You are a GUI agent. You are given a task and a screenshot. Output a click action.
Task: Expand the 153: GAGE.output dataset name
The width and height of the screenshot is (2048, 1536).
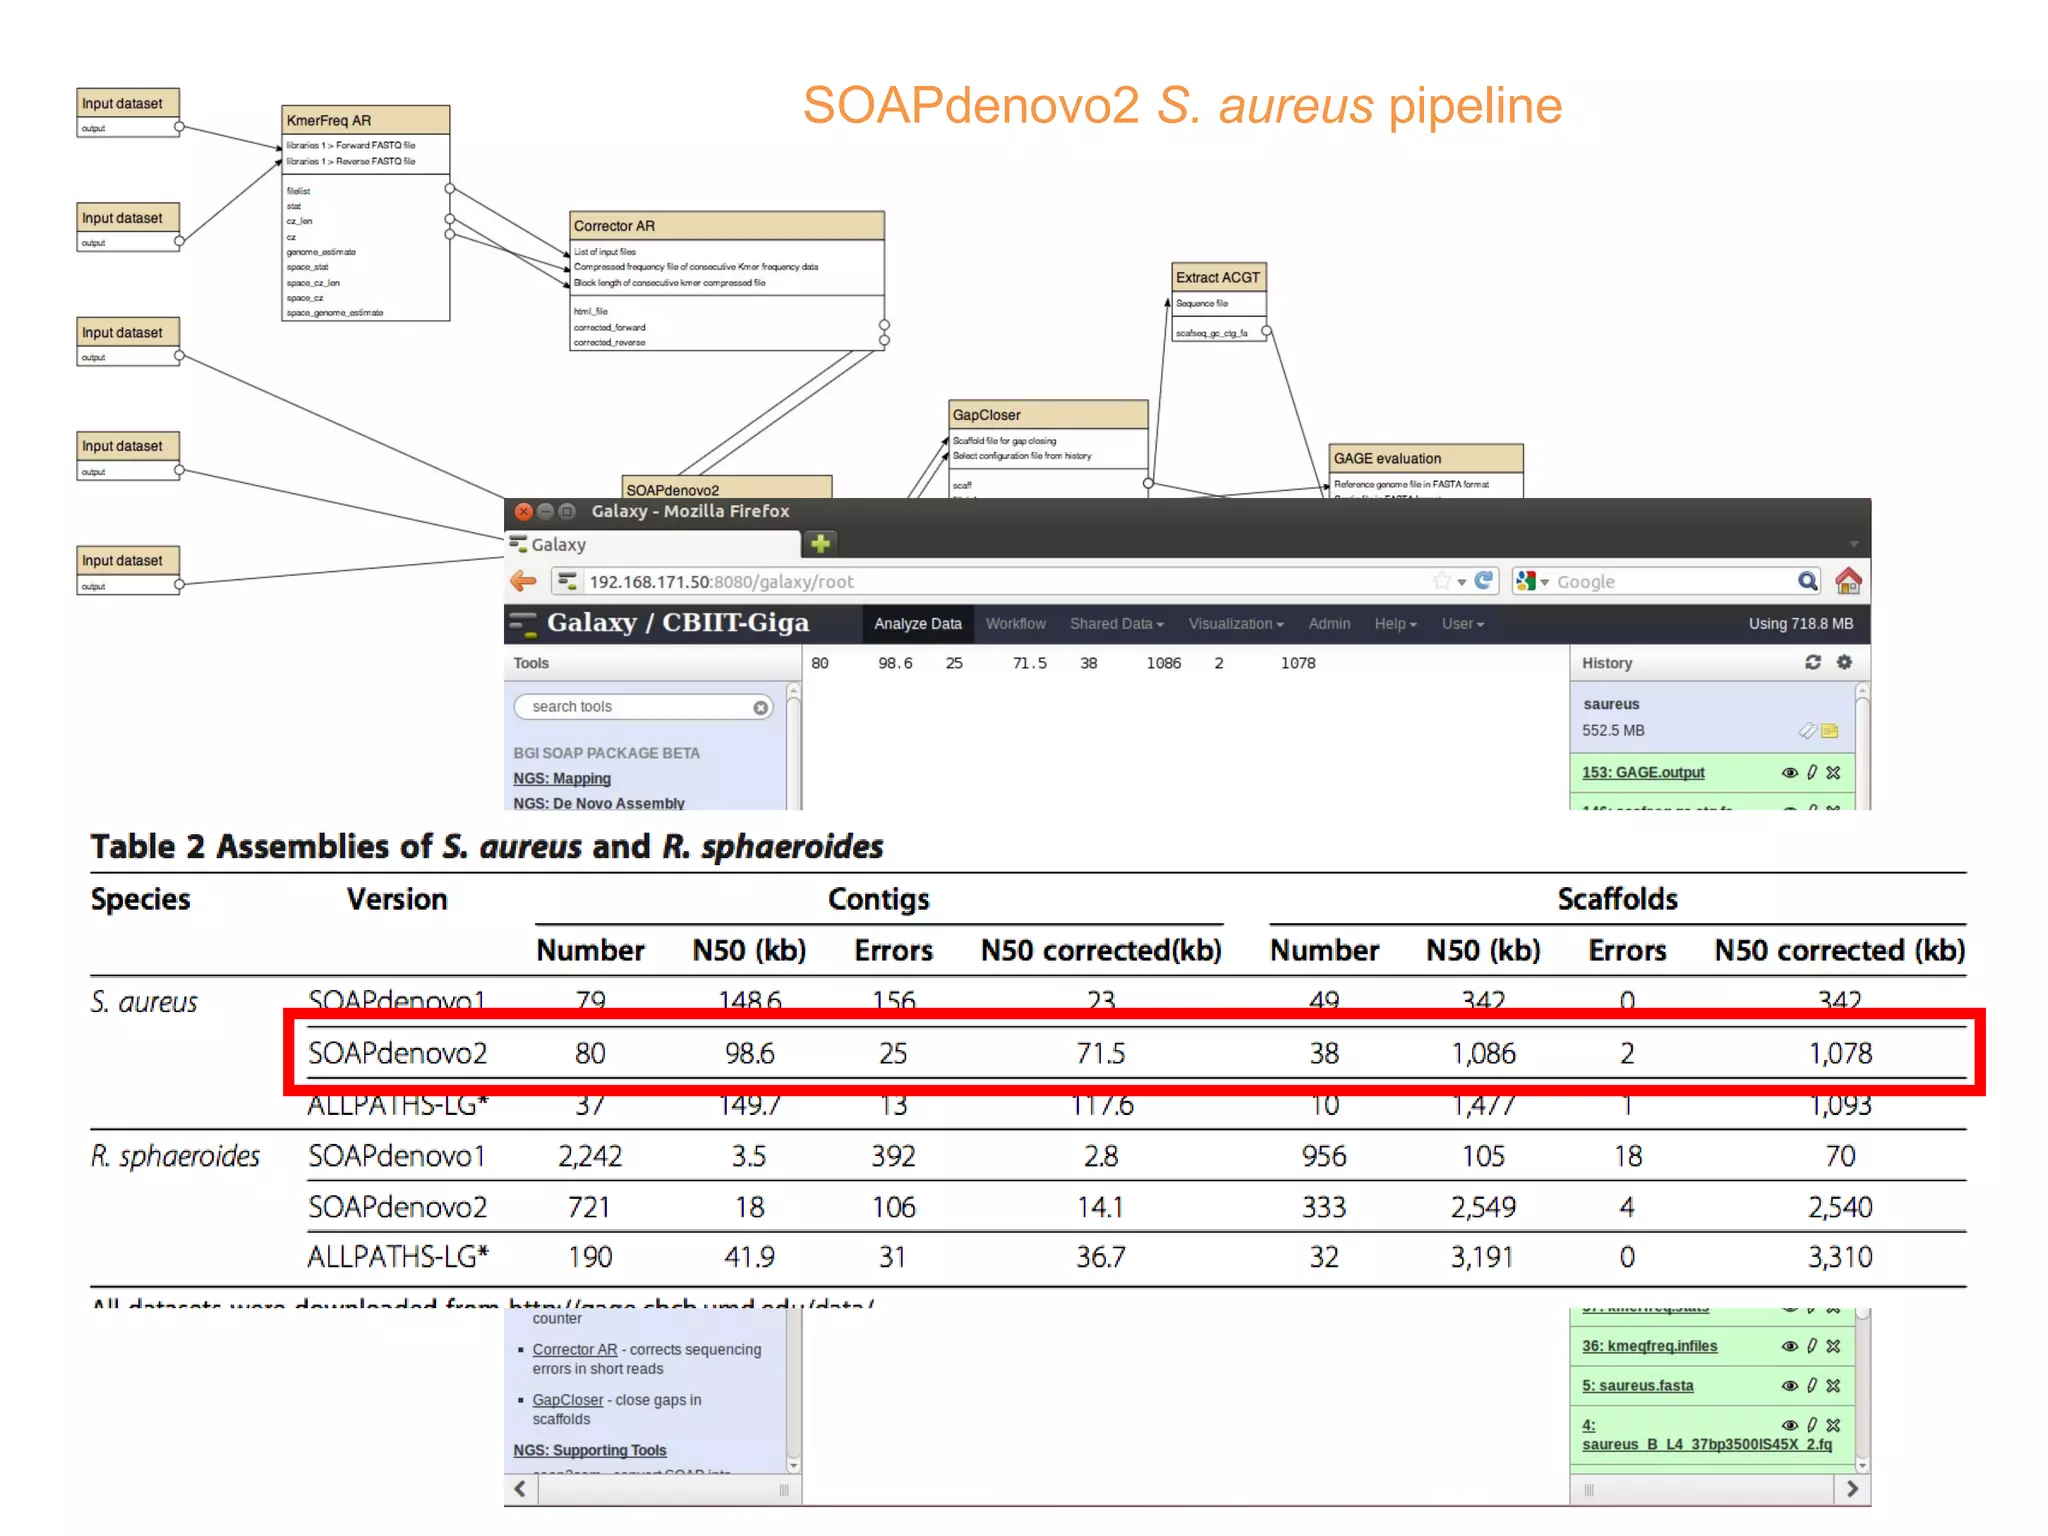[1643, 772]
